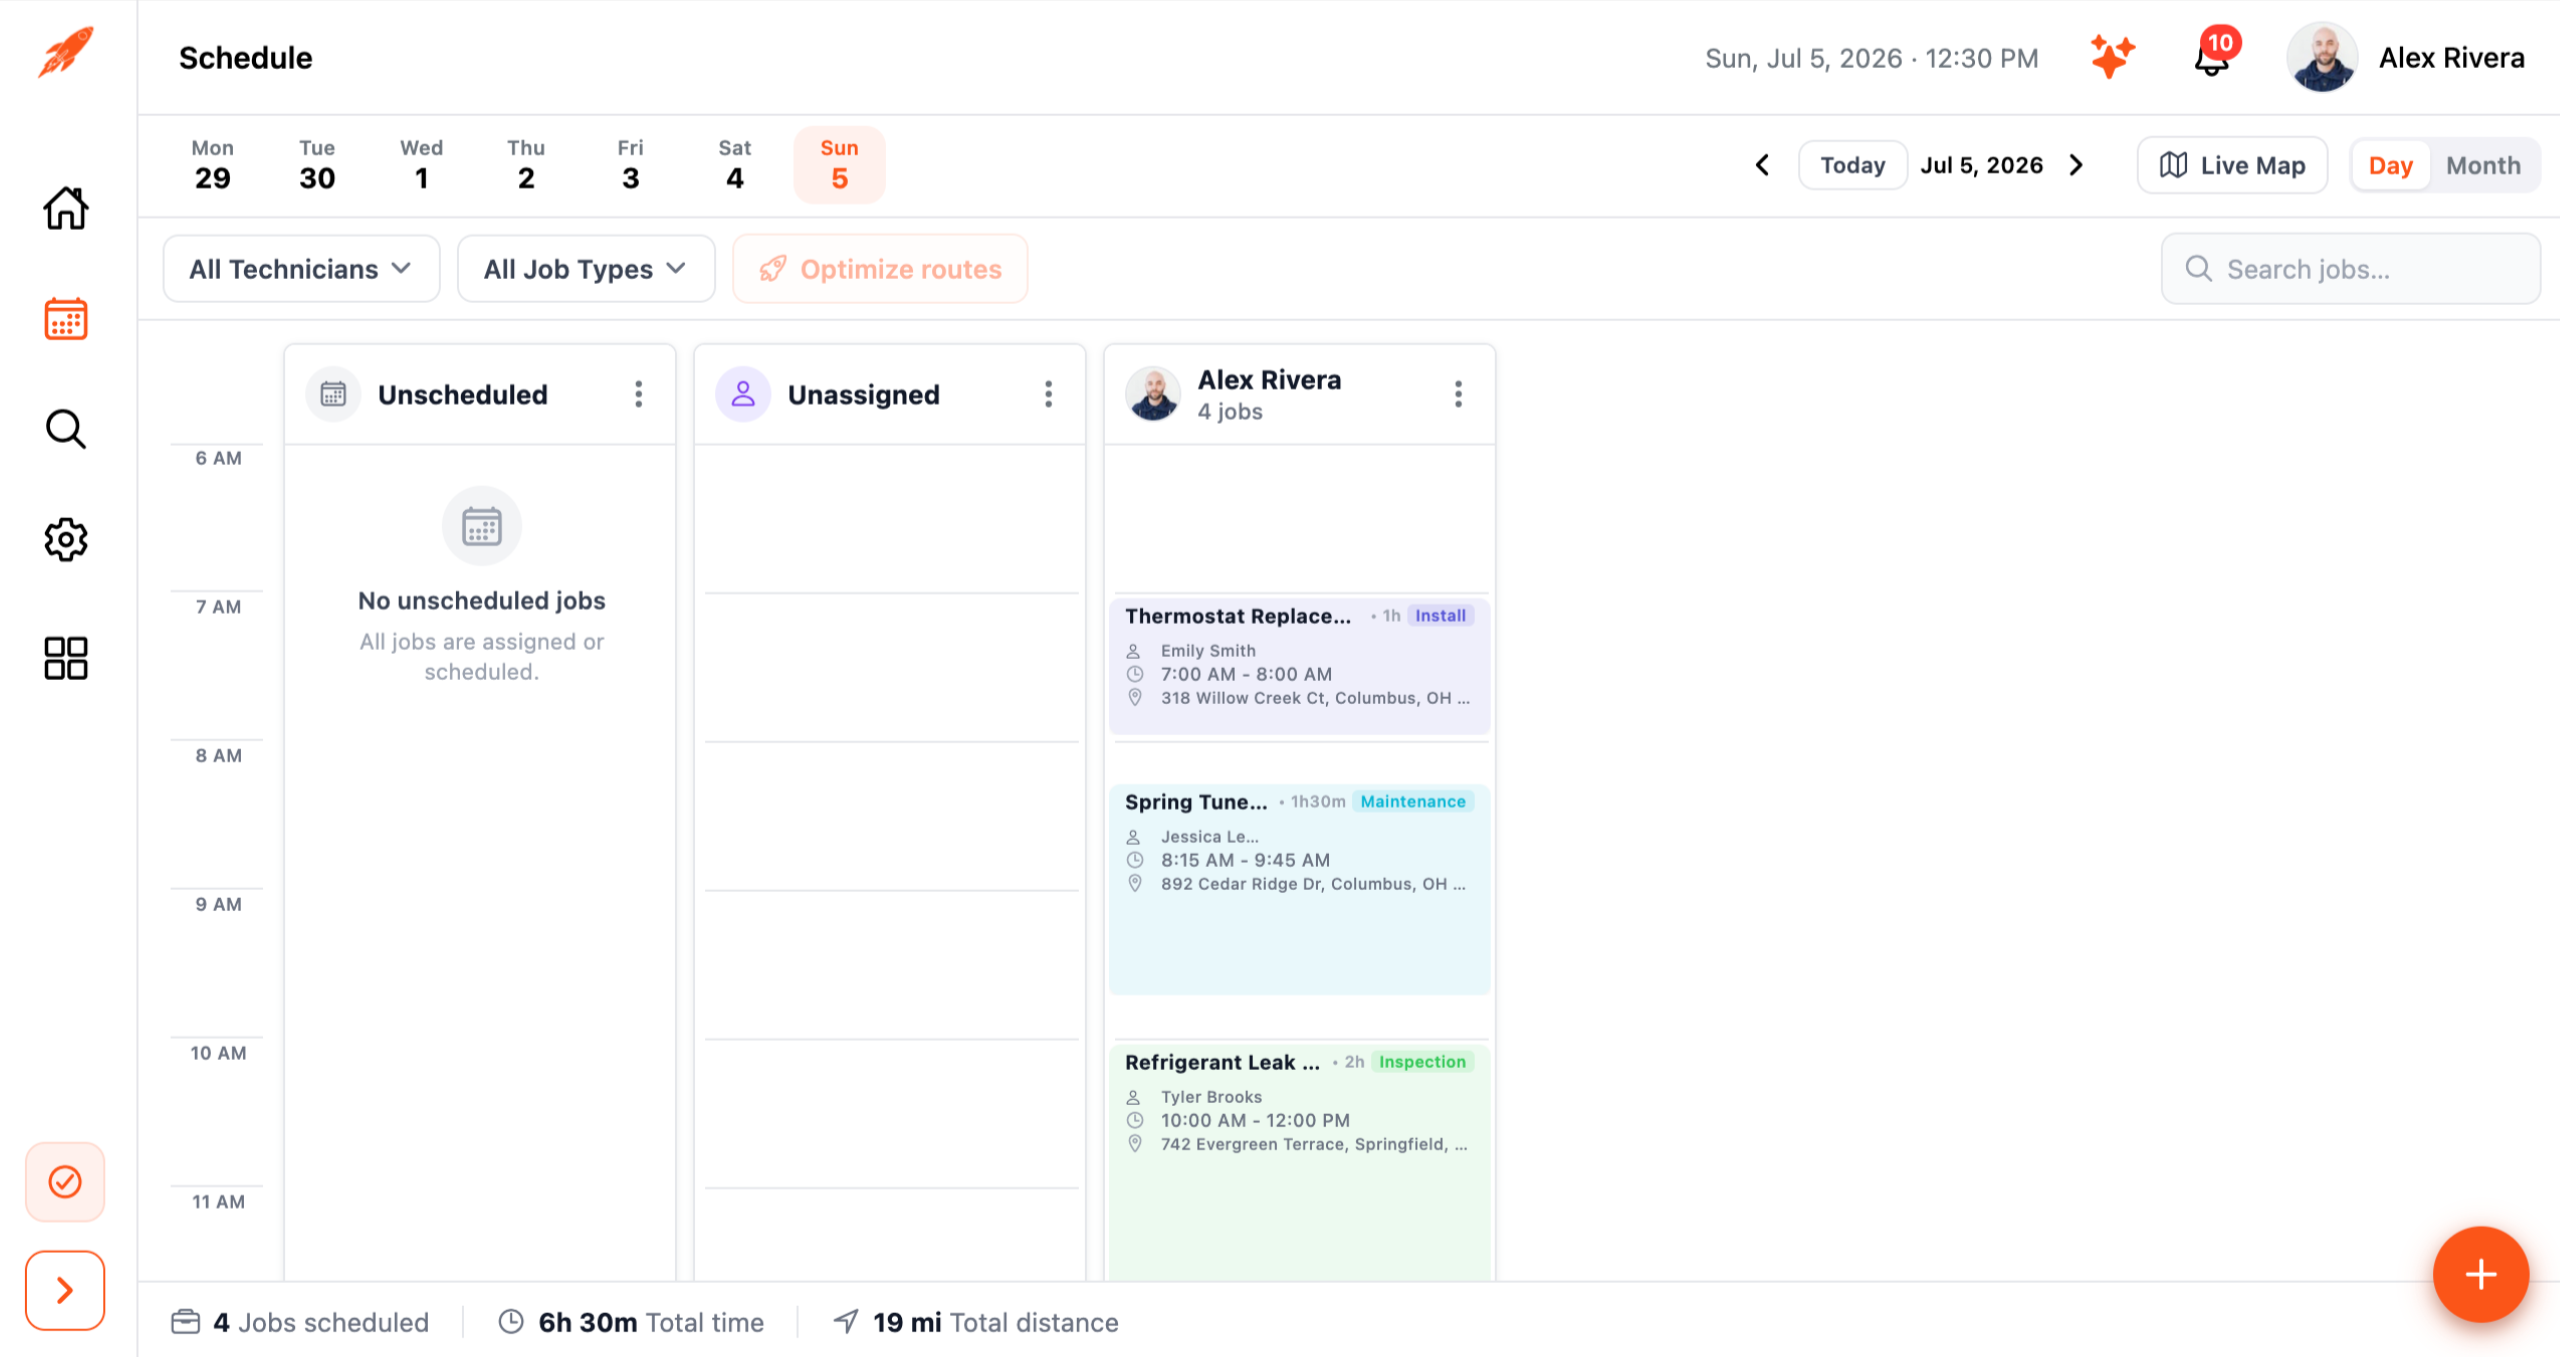This screenshot has width=2560, height=1357.
Task: Click customer Emily Smith
Action: [1208, 651]
